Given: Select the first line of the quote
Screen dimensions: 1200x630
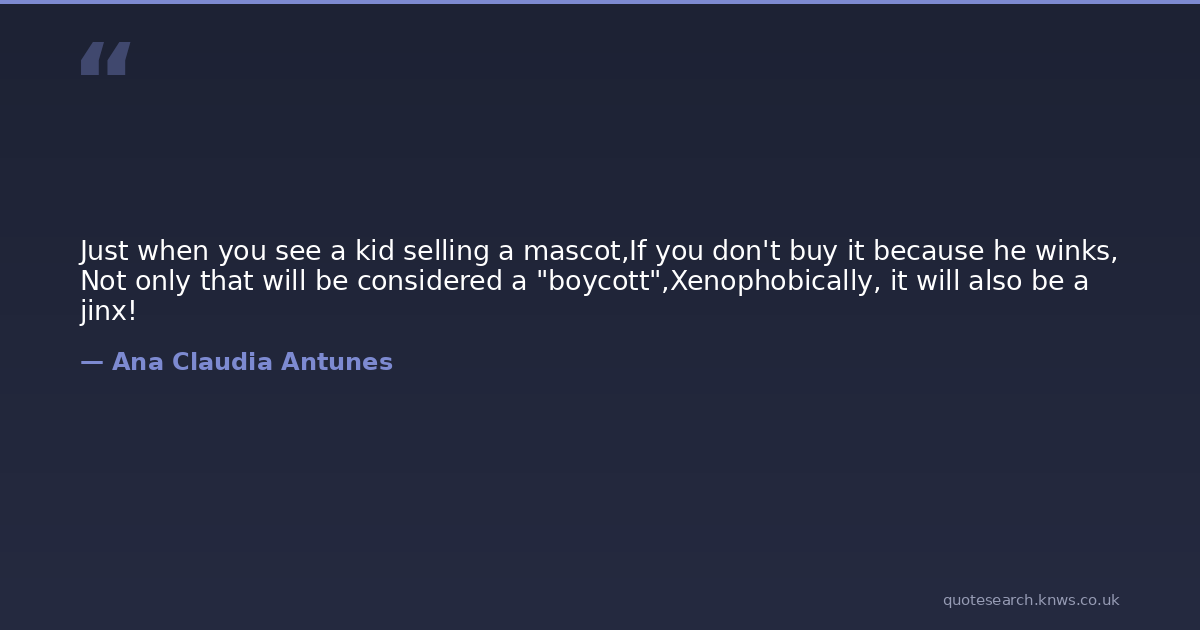Looking at the screenshot, I should [x=598, y=251].
